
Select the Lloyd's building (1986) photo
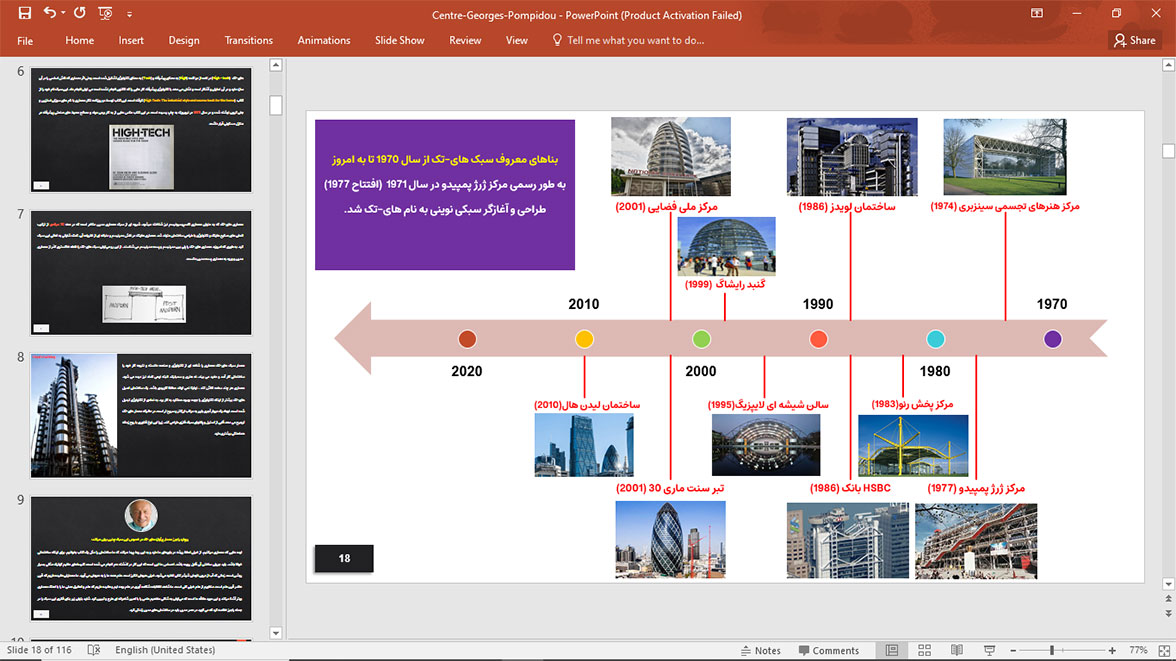point(852,157)
